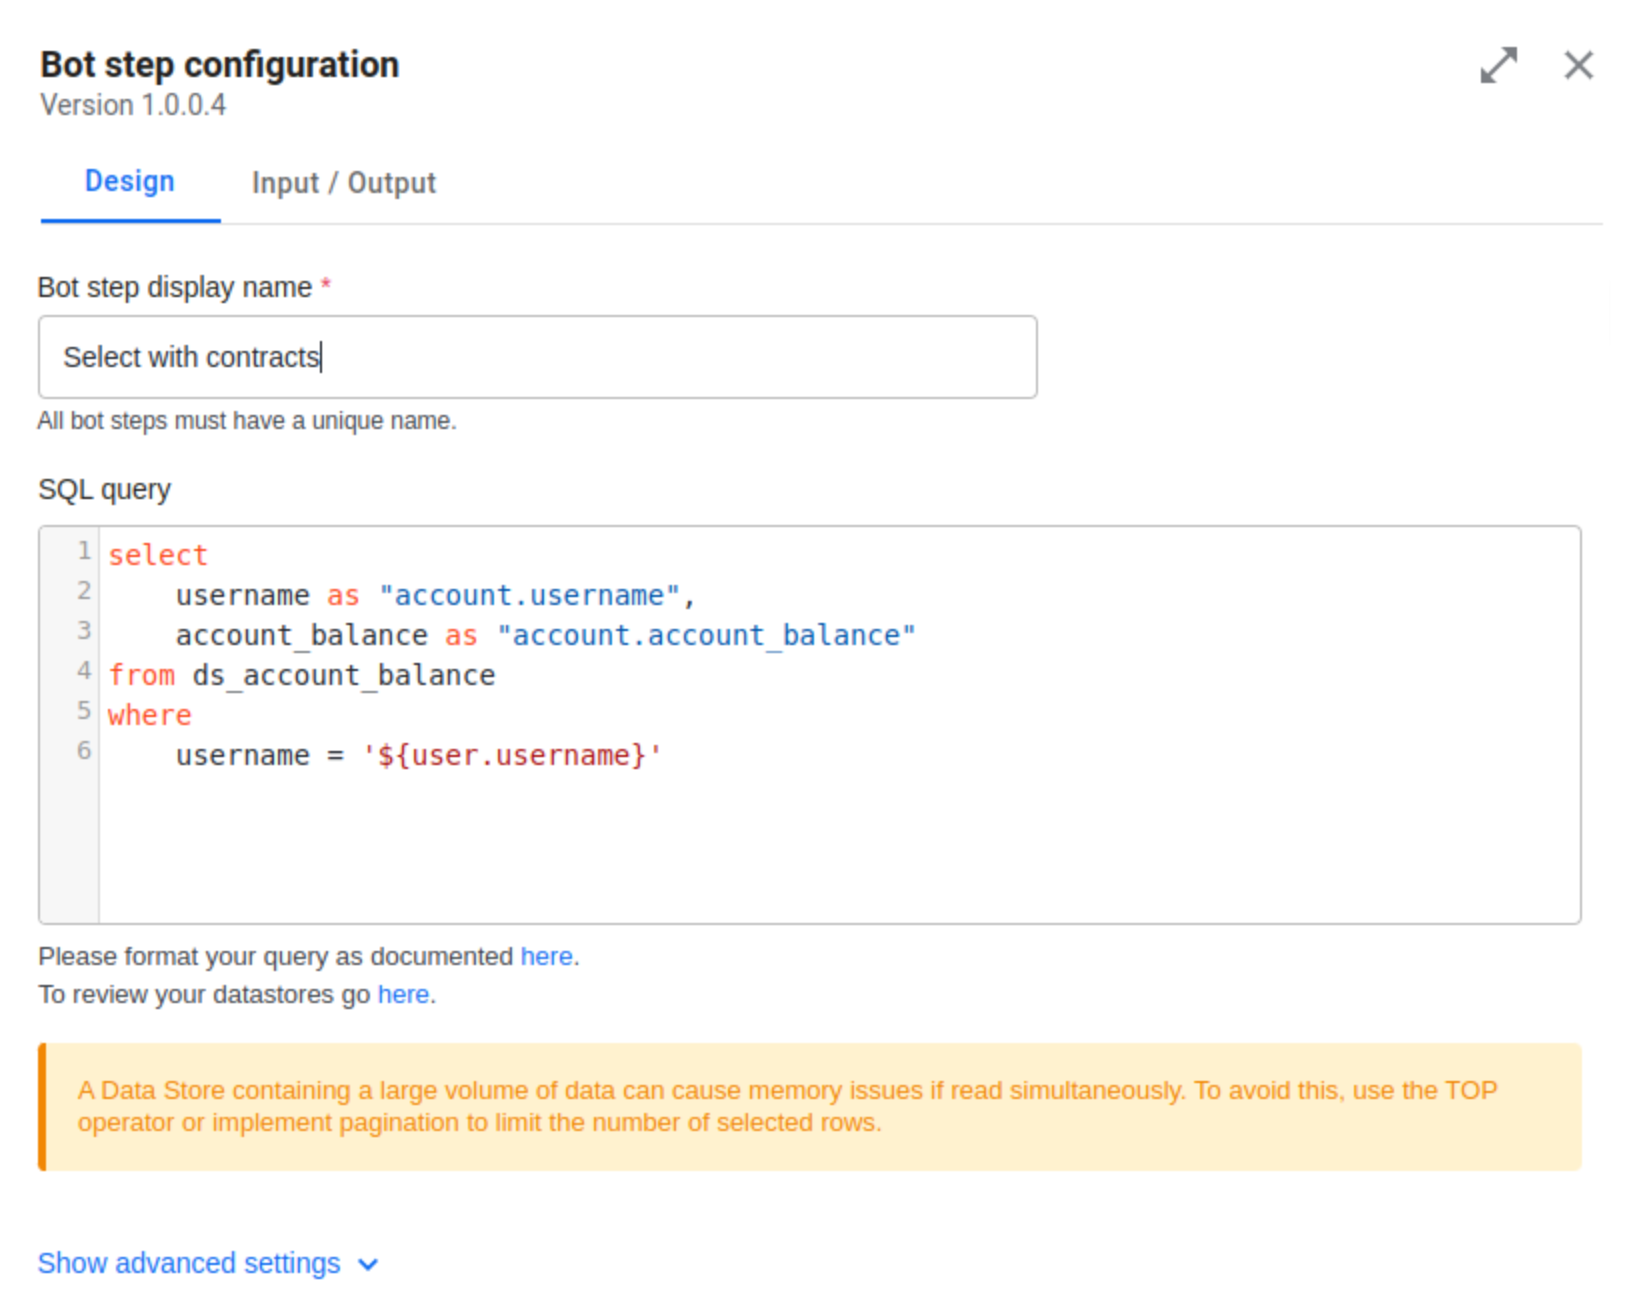Click the "account.account_balance" alias on line 3
The width and height of the screenshot is (1636, 1311).
(x=706, y=636)
